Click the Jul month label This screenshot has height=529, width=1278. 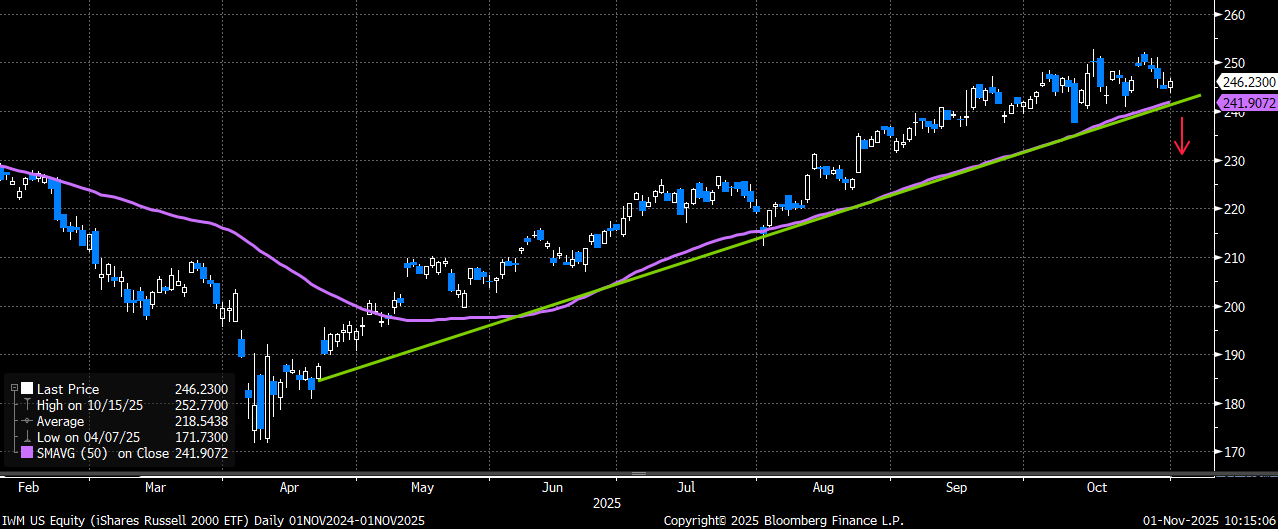[686, 488]
